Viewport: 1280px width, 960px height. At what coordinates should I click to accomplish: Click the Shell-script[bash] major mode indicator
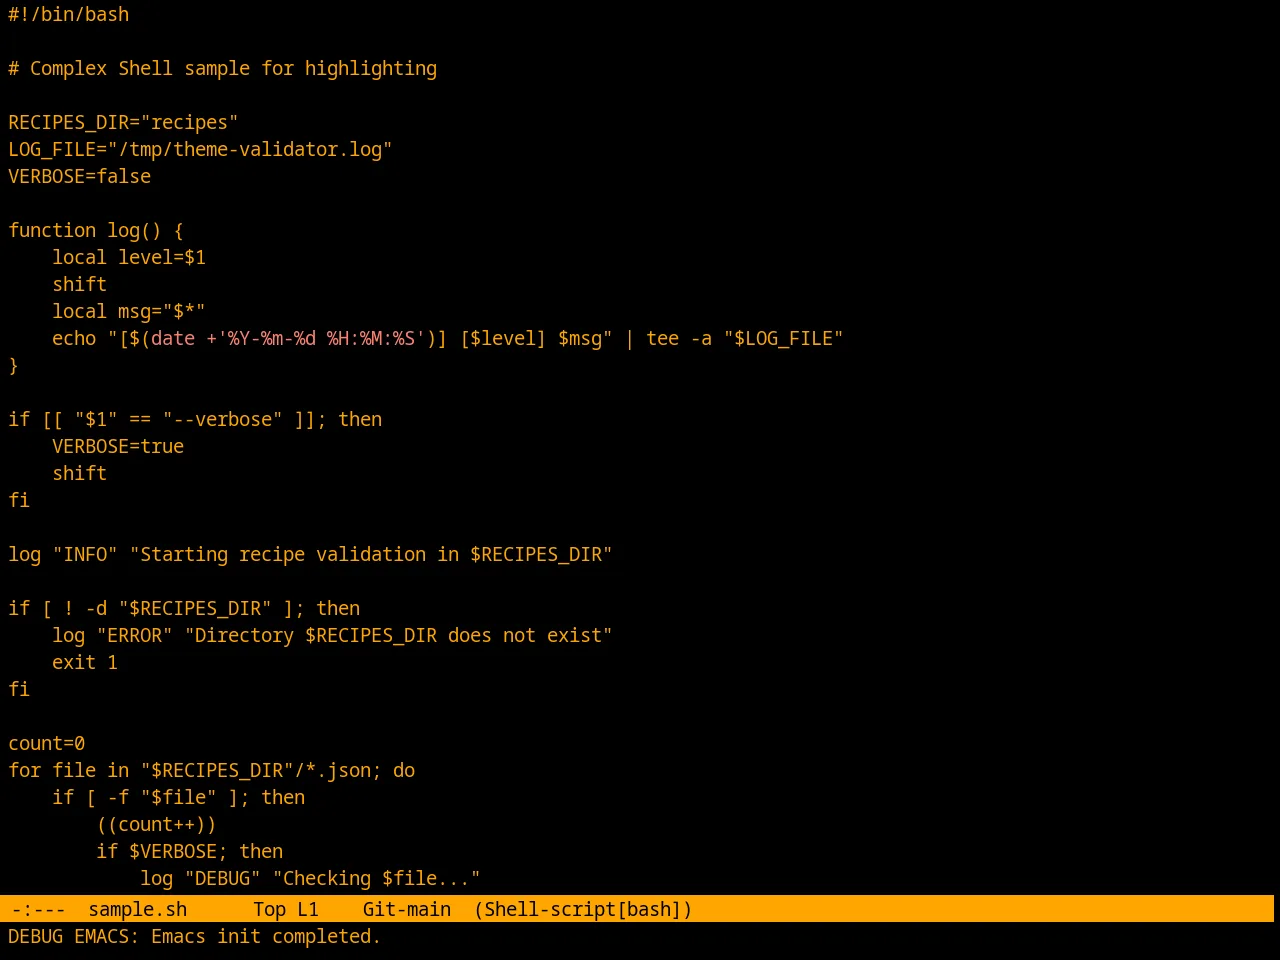pyautogui.click(x=583, y=909)
